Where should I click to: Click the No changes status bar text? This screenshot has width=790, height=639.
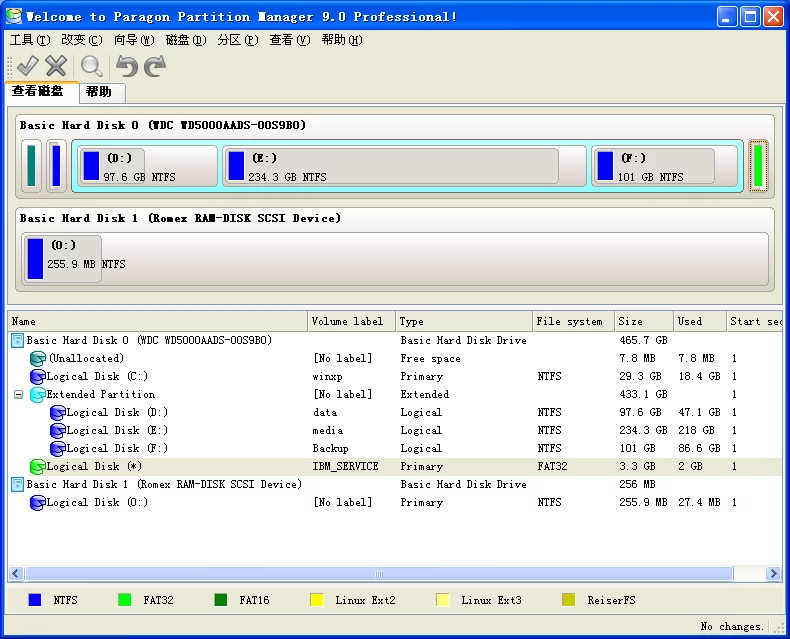732,626
